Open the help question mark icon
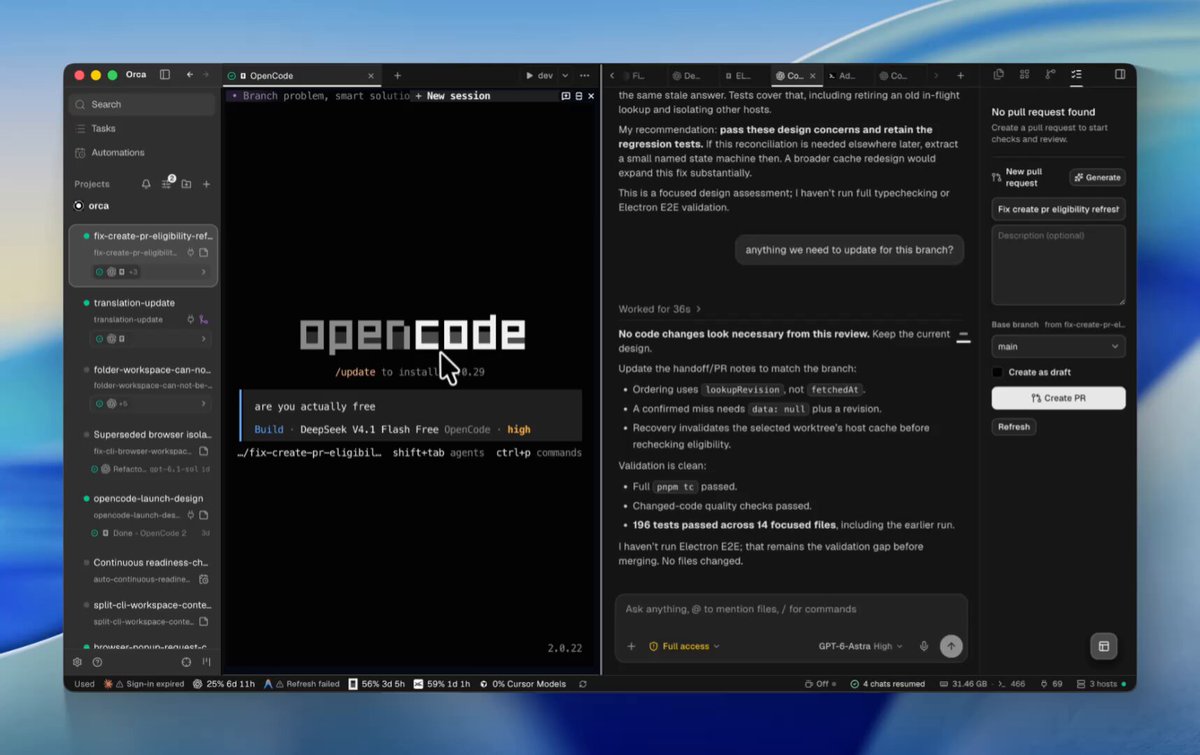 [x=97, y=662]
